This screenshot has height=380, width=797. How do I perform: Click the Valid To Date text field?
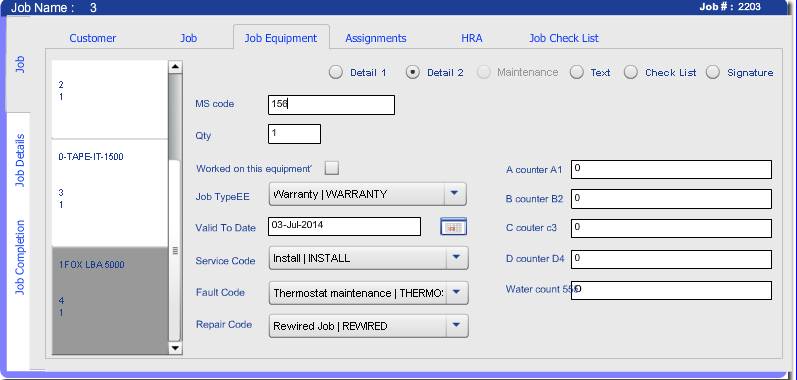click(x=345, y=227)
